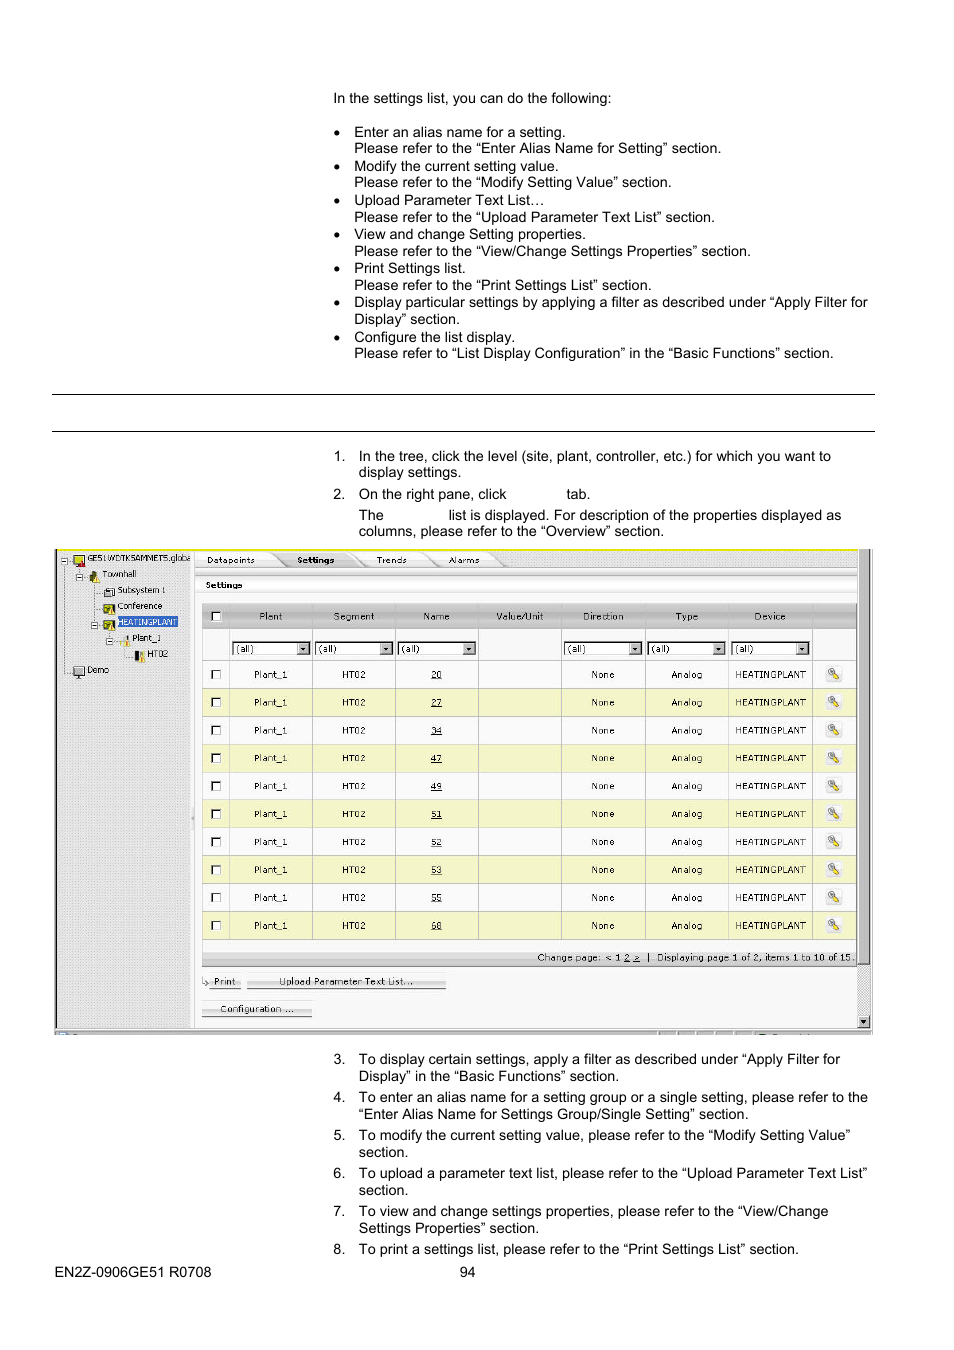Viewport: 954px width, 1350px height.
Task: Collapse the HEATINGPLANT tree node
Action: 95,625
